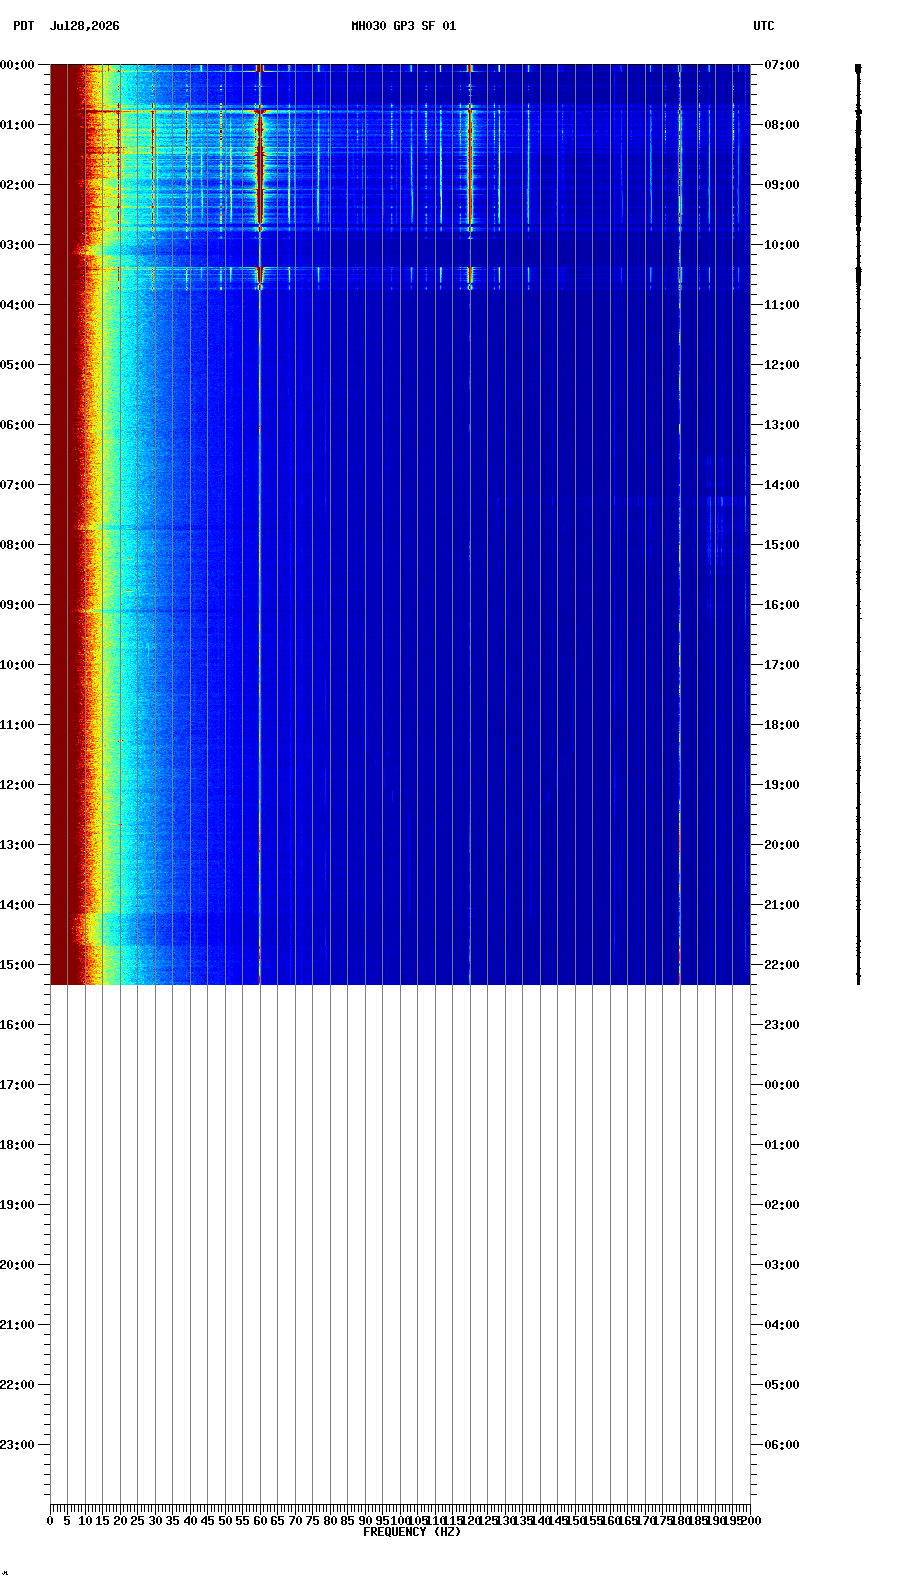
Task: Click the 04:00 PDT time label
Action: 17,305
